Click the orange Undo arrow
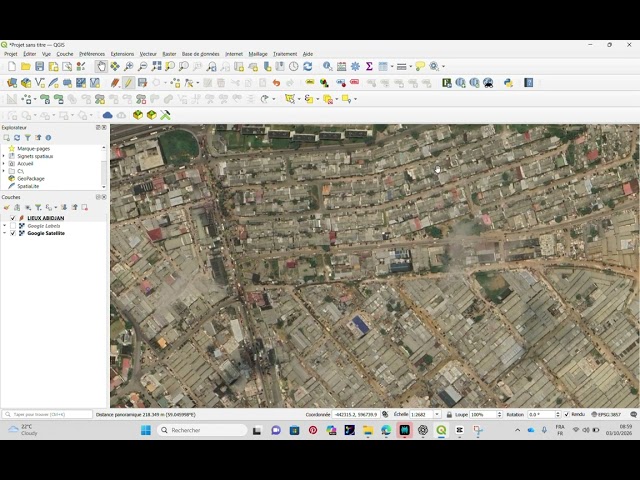The image size is (640, 480). [276, 83]
